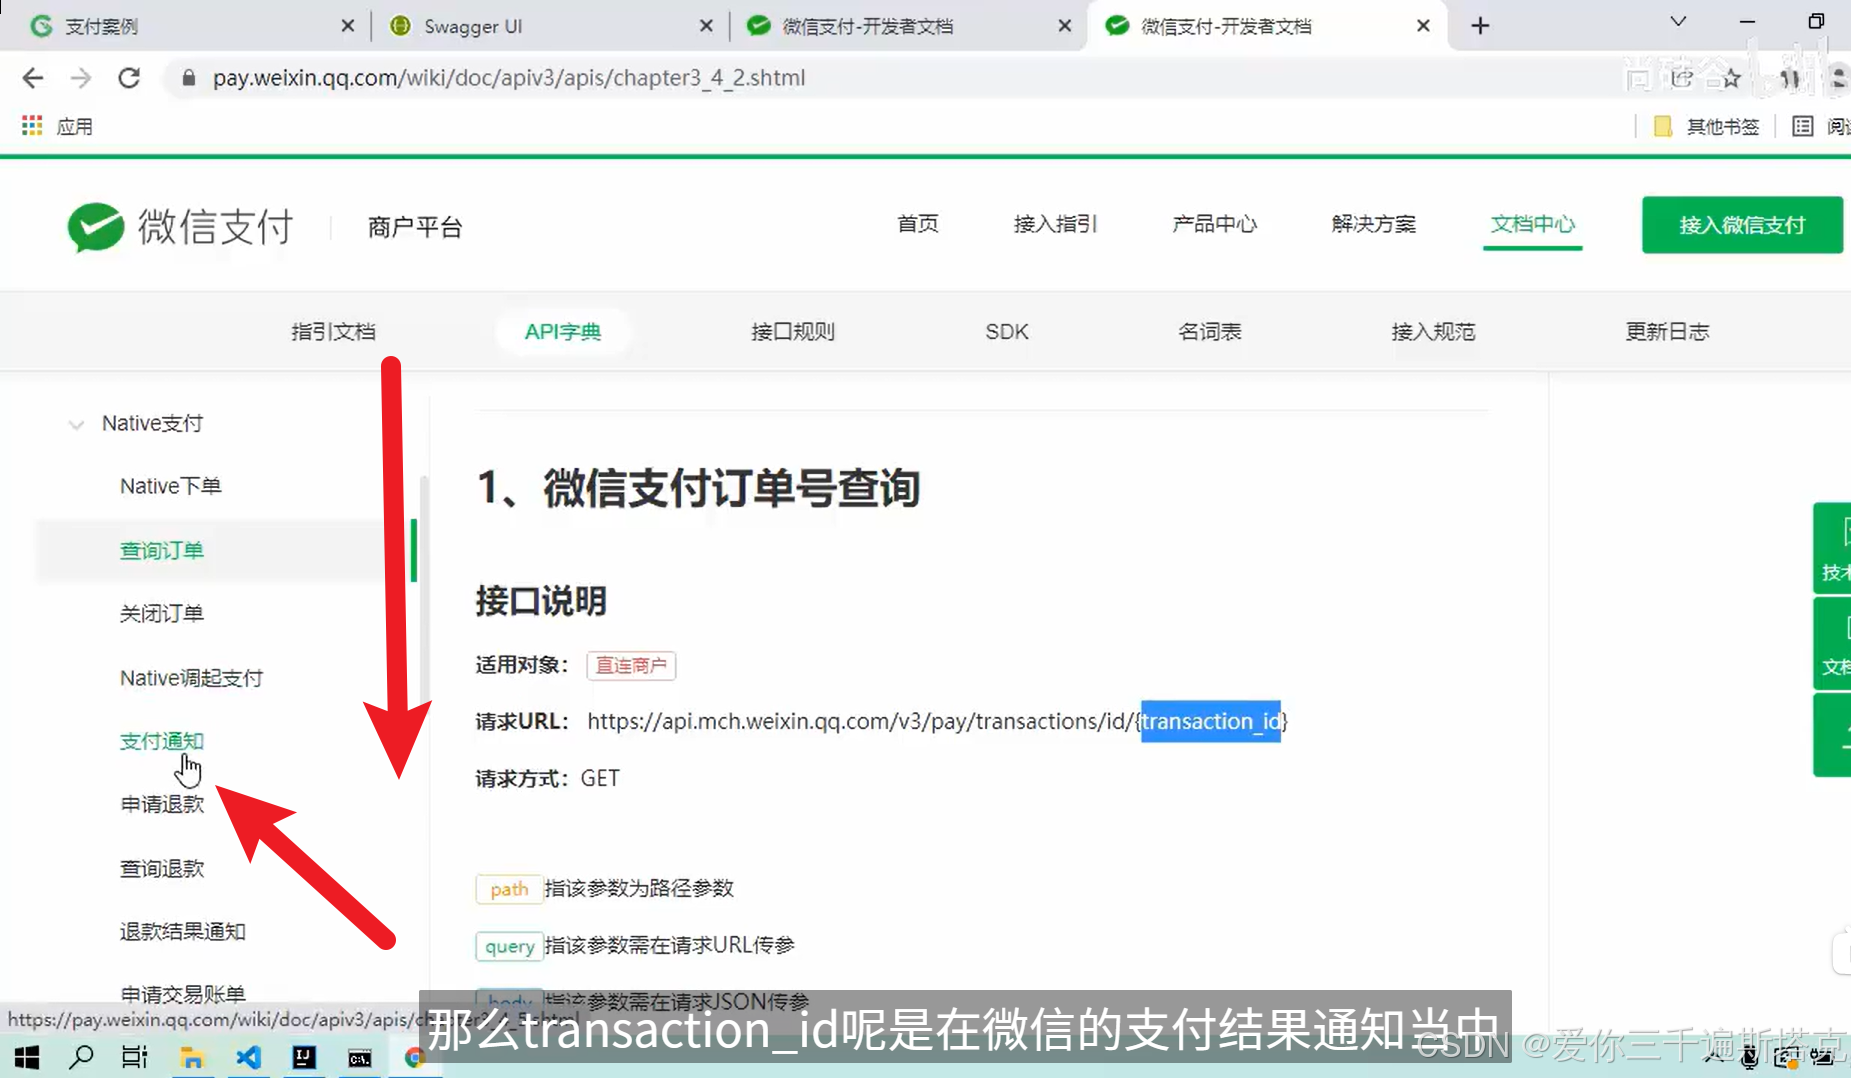Open 查询订单 in the sidebar
Screen dimensions: 1851x1078
tap(162, 551)
